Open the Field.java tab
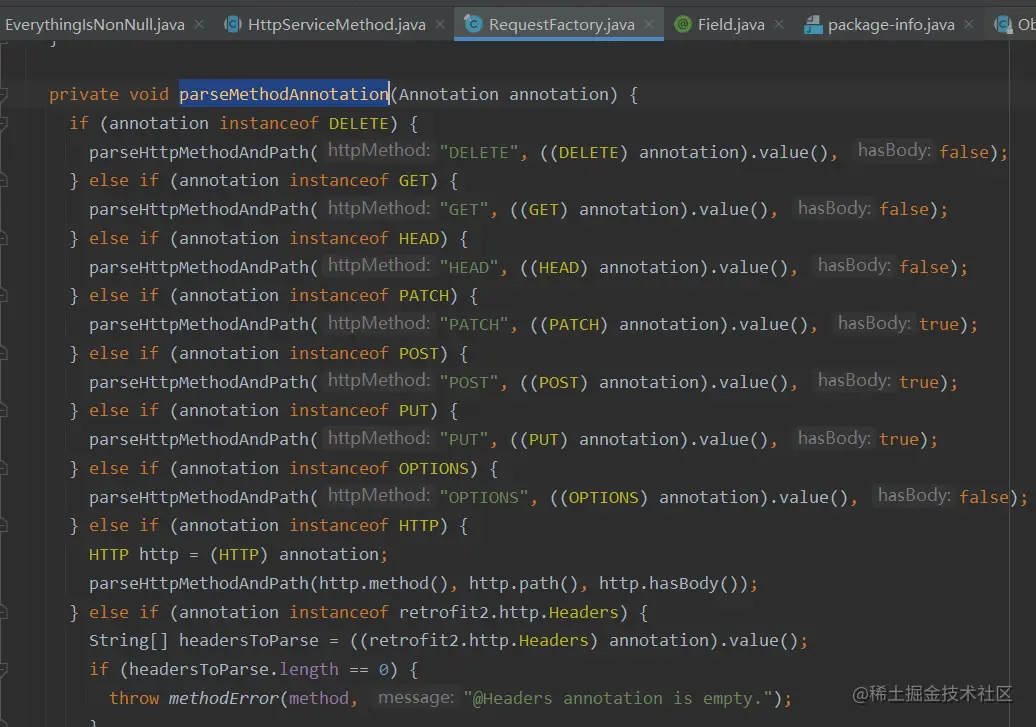The image size is (1036, 727). (x=731, y=24)
